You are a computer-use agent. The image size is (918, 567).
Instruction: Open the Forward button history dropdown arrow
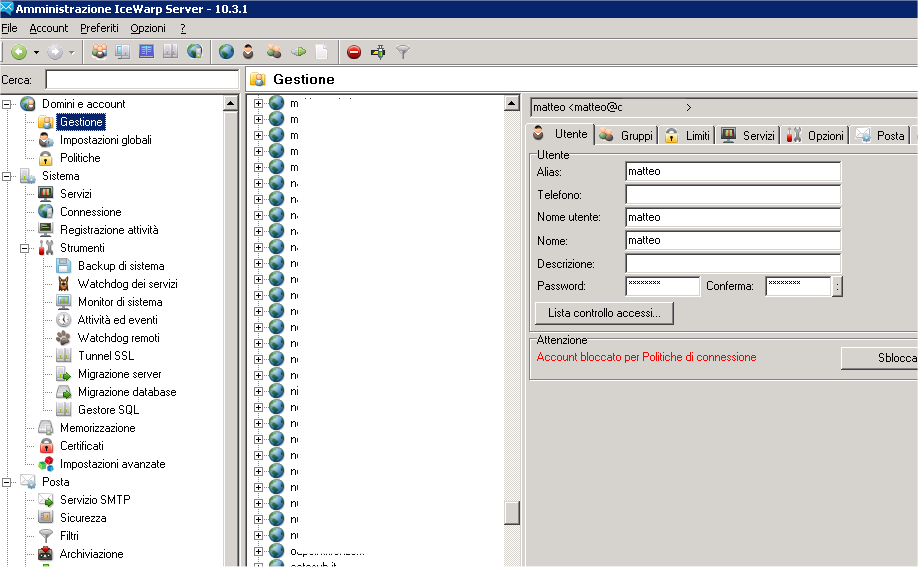pos(71,52)
